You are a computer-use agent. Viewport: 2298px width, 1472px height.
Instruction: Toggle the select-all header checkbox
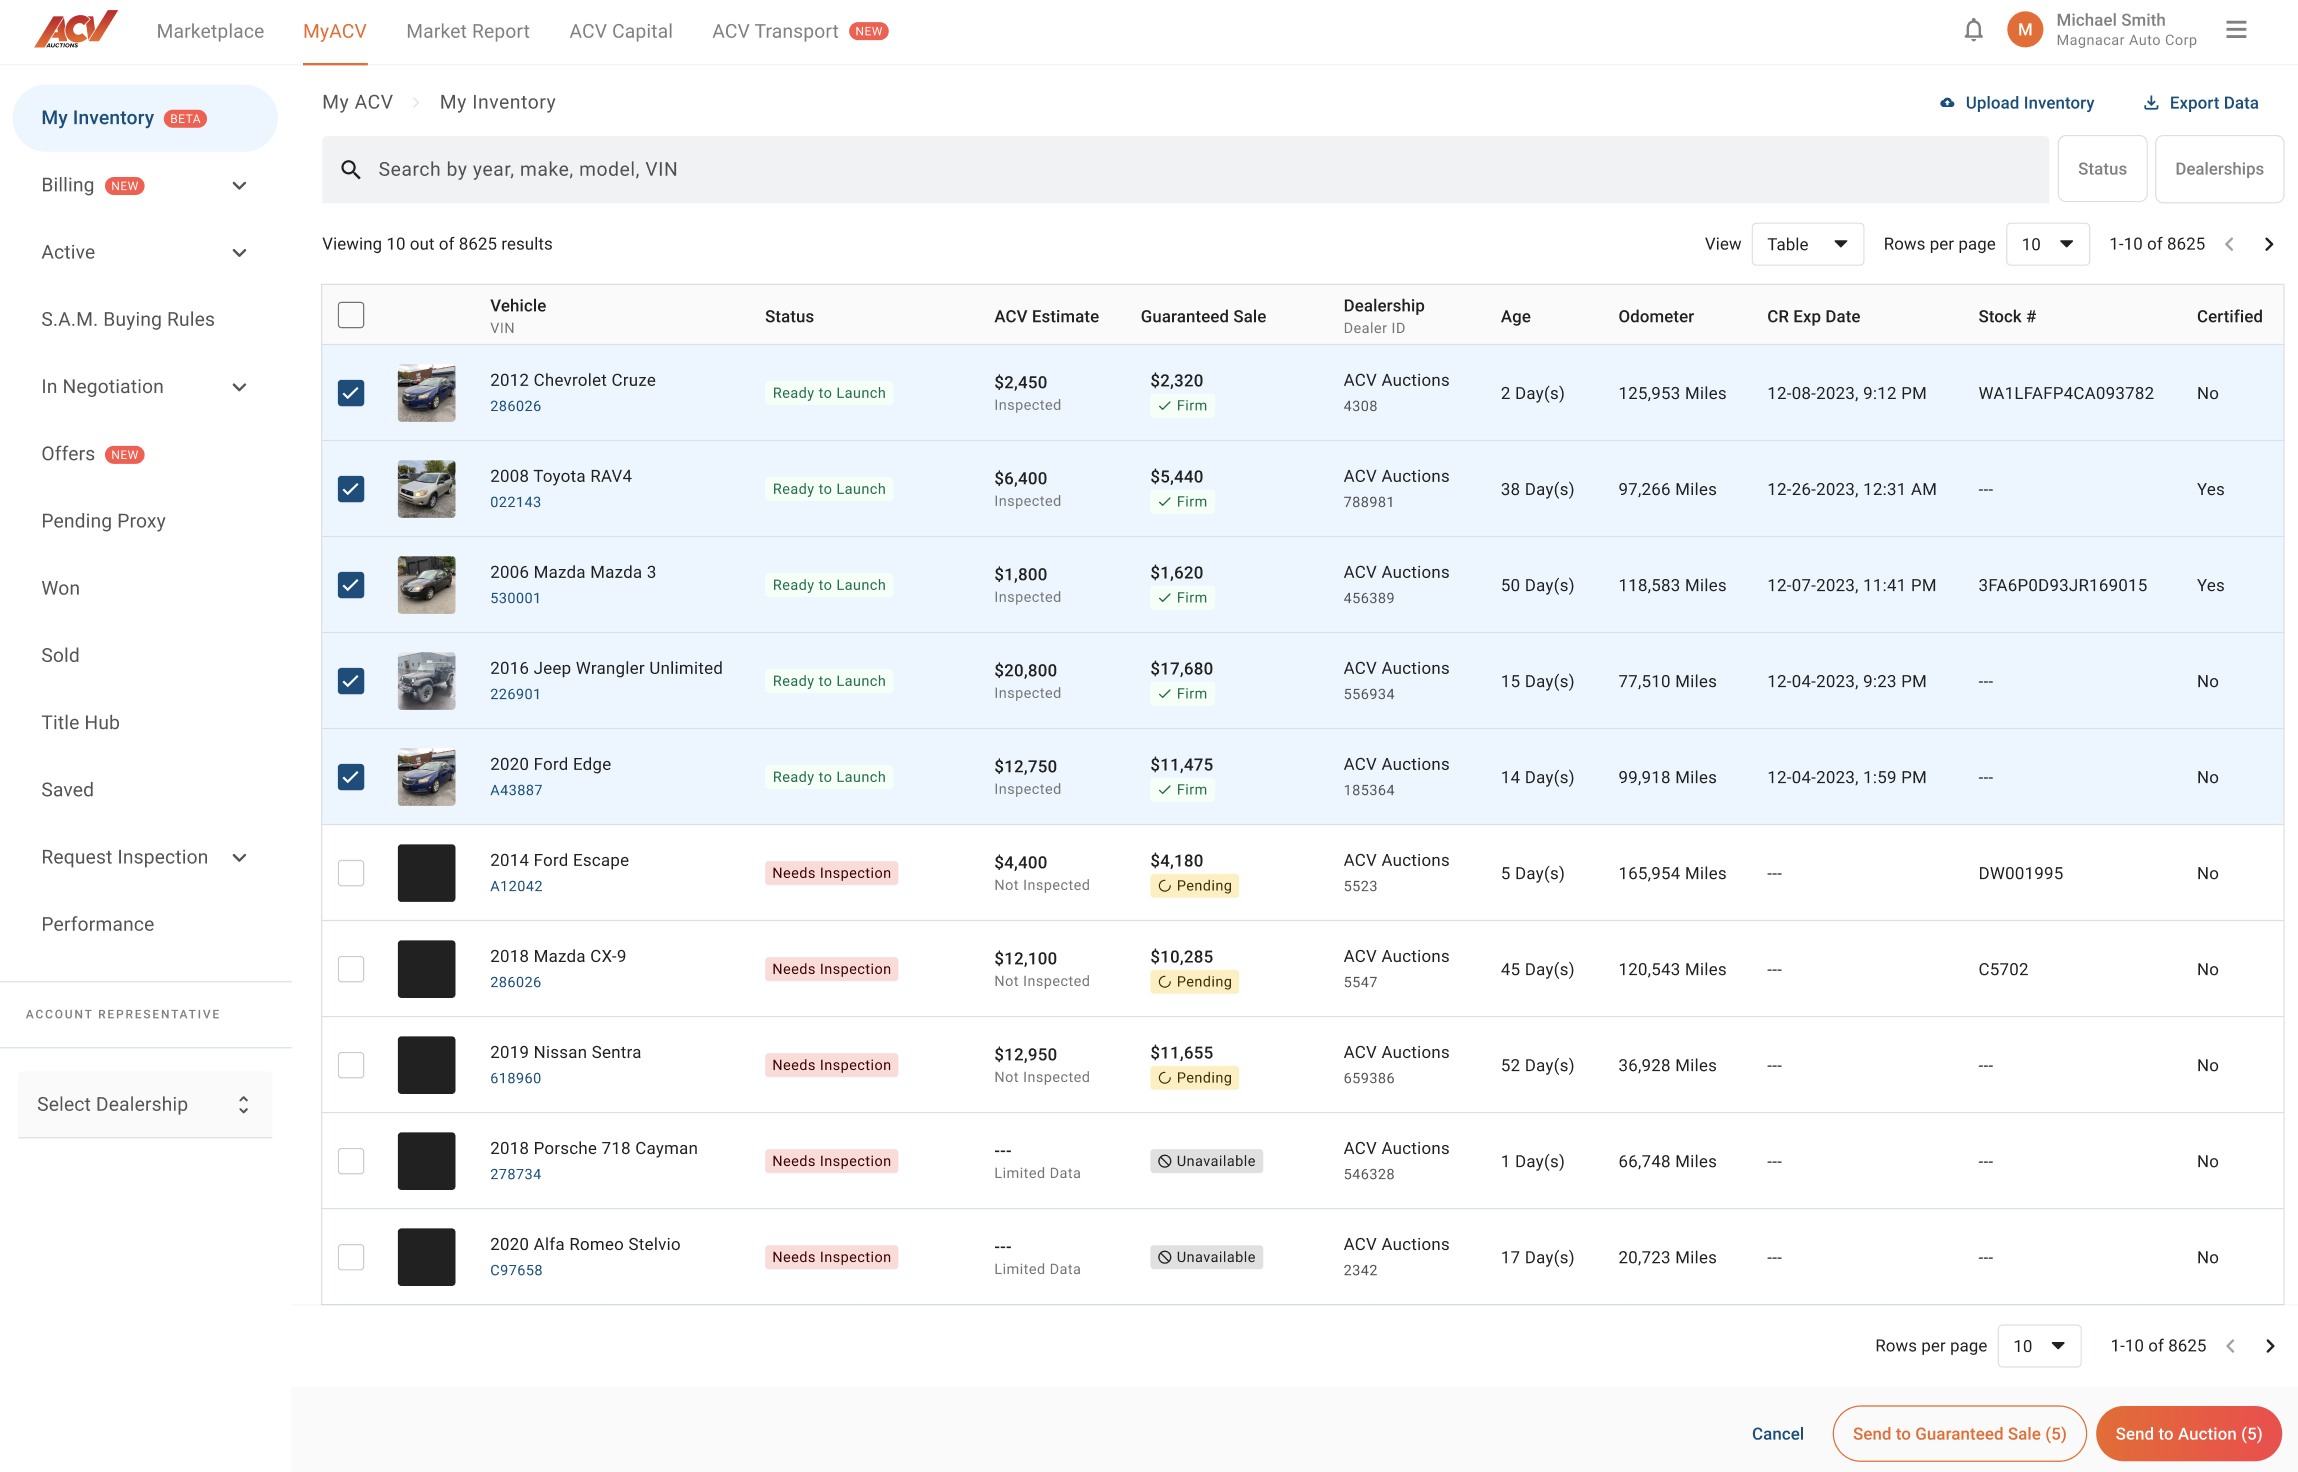351,315
